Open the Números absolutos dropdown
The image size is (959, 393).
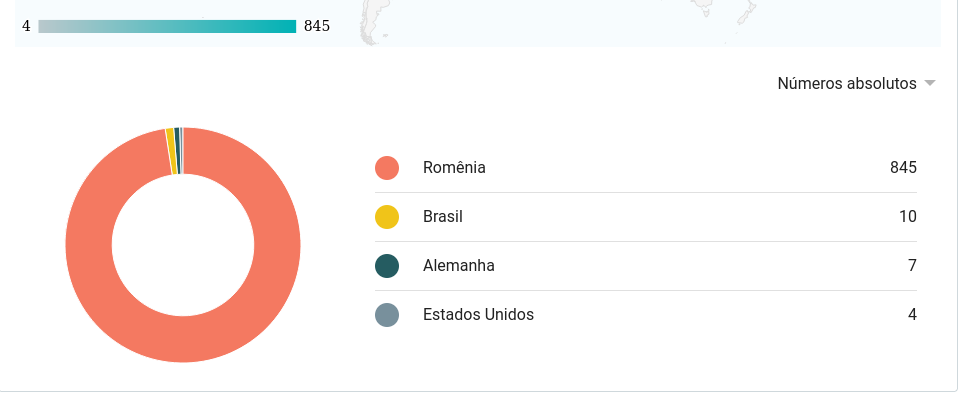(856, 84)
